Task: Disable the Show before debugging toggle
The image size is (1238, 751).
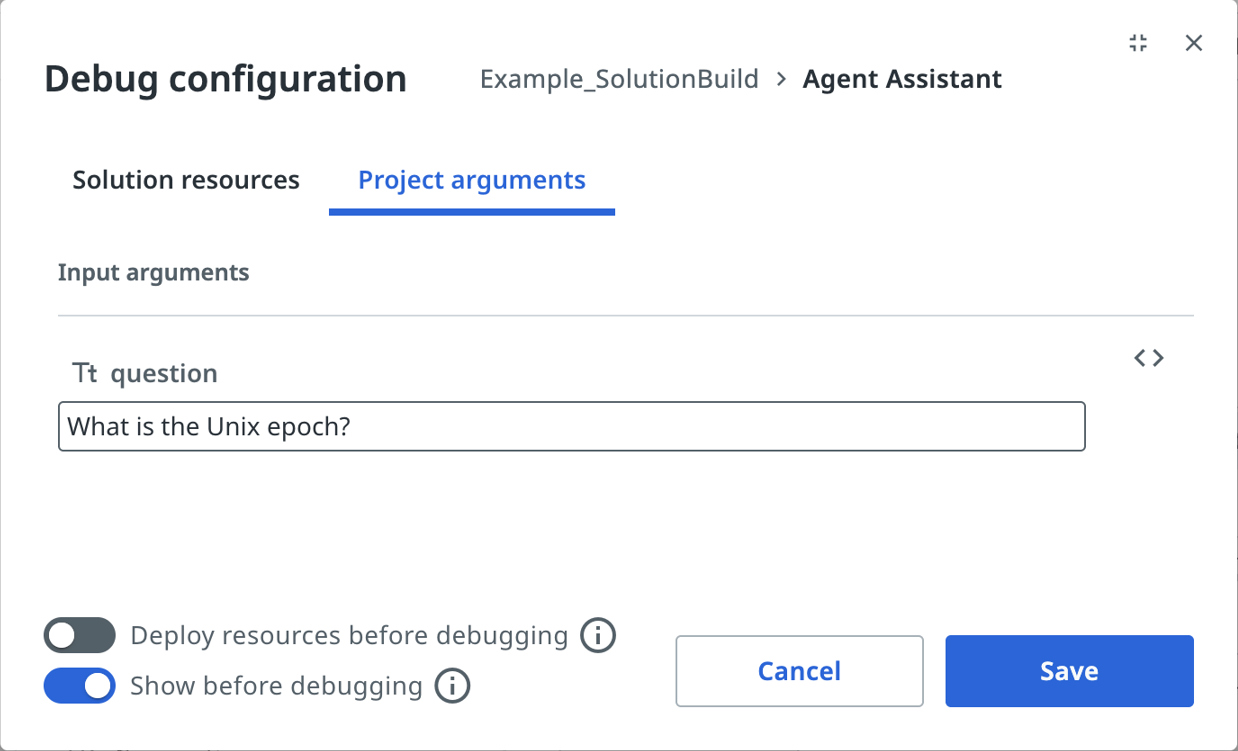Action: click(x=80, y=686)
